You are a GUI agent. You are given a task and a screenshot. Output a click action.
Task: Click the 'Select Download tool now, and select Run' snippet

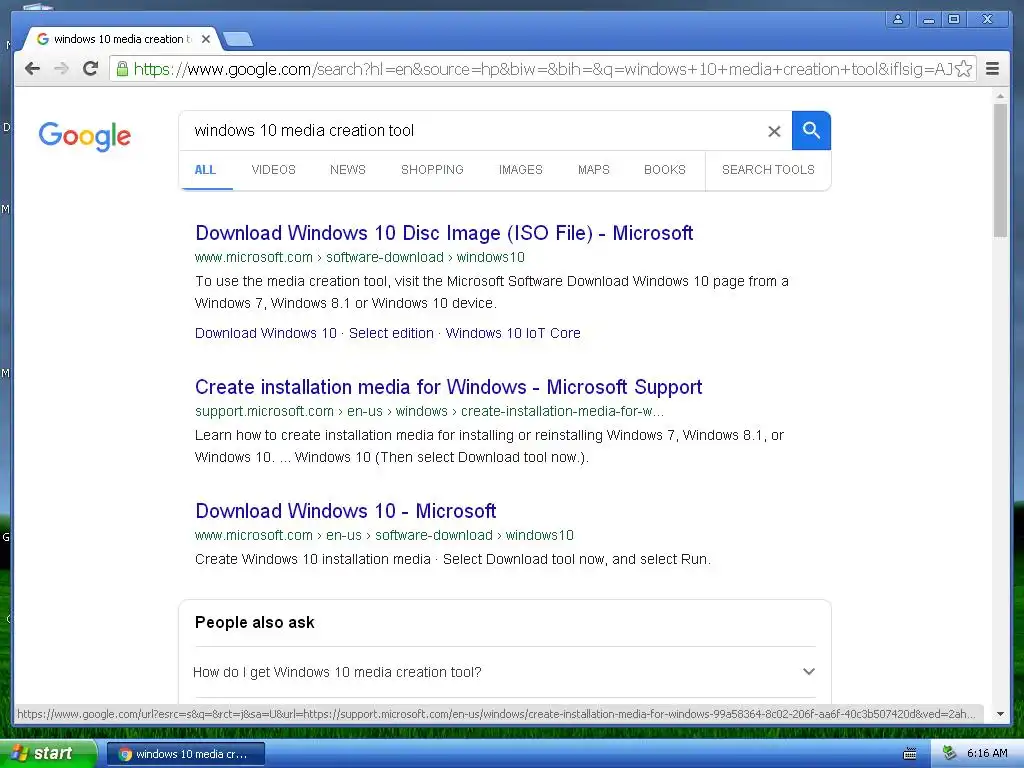577,560
